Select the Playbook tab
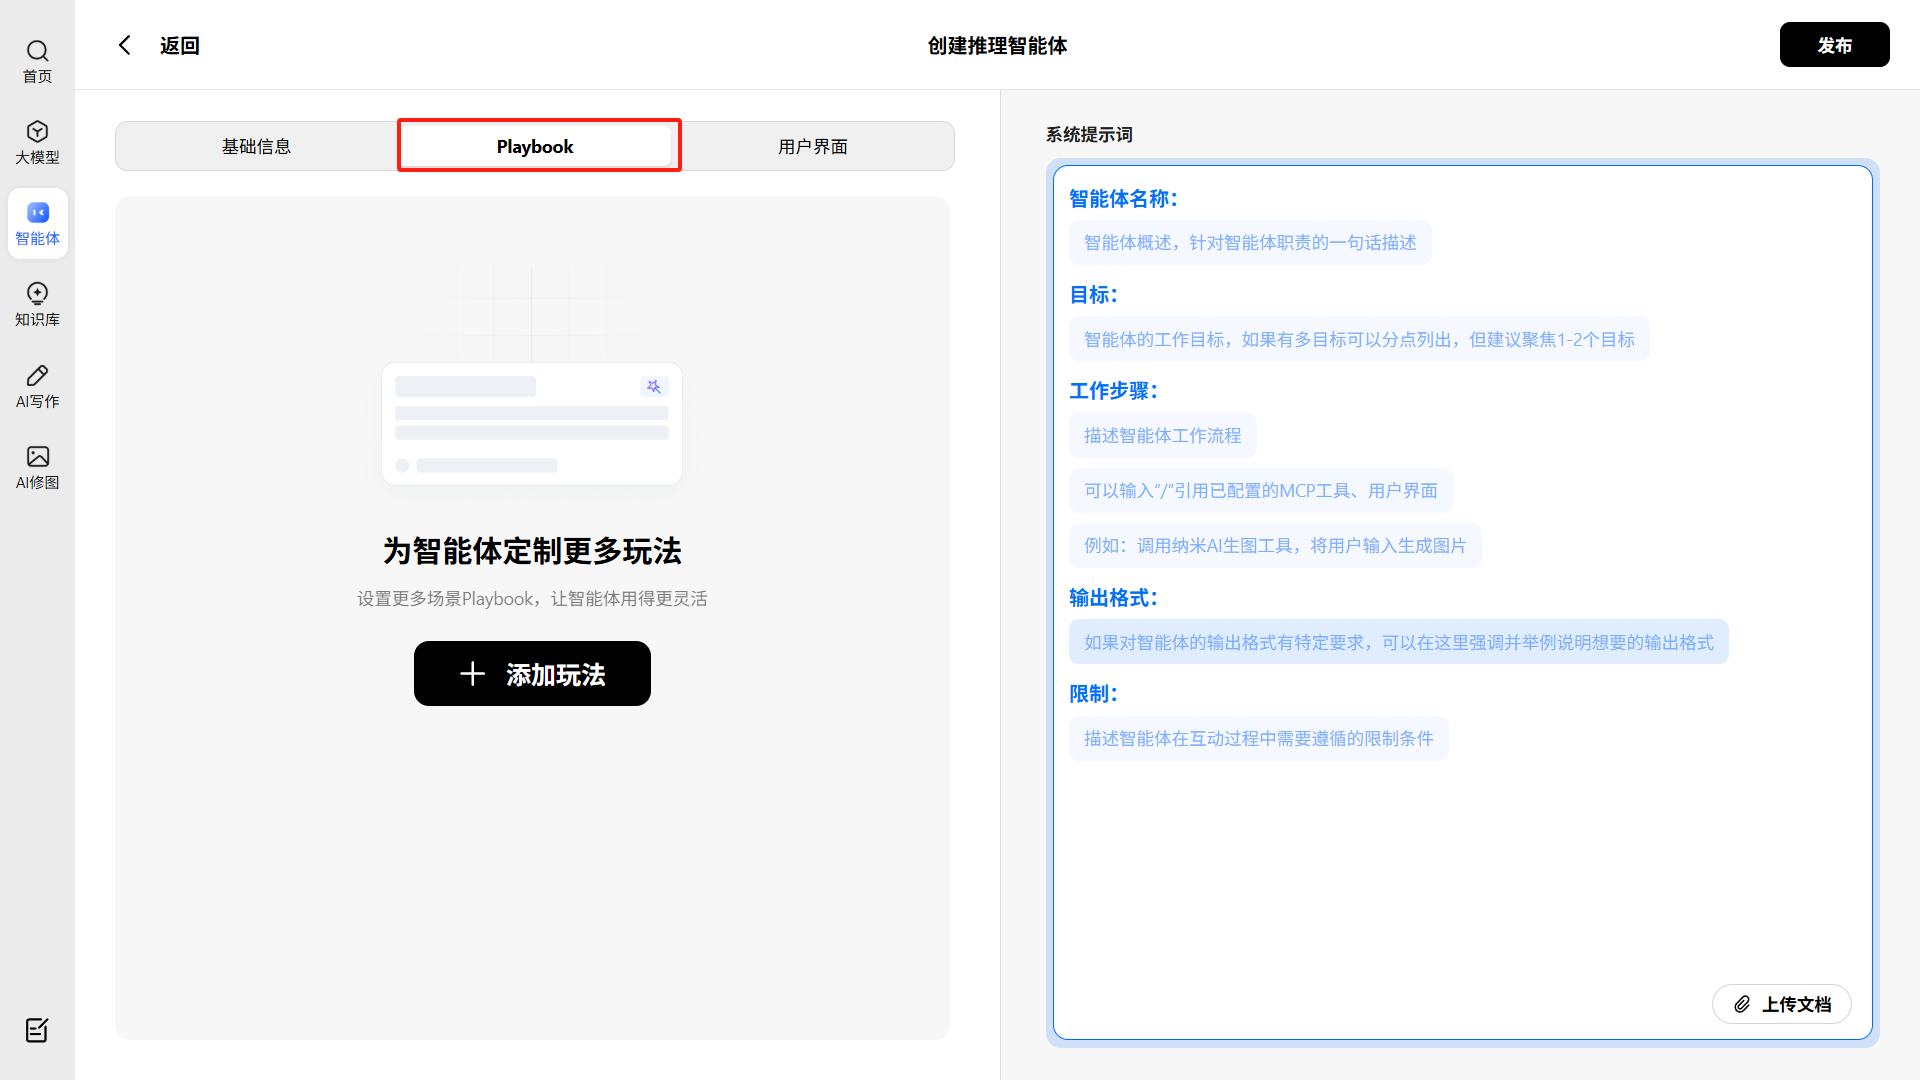Viewport: 1920px width, 1080px height. click(535, 146)
